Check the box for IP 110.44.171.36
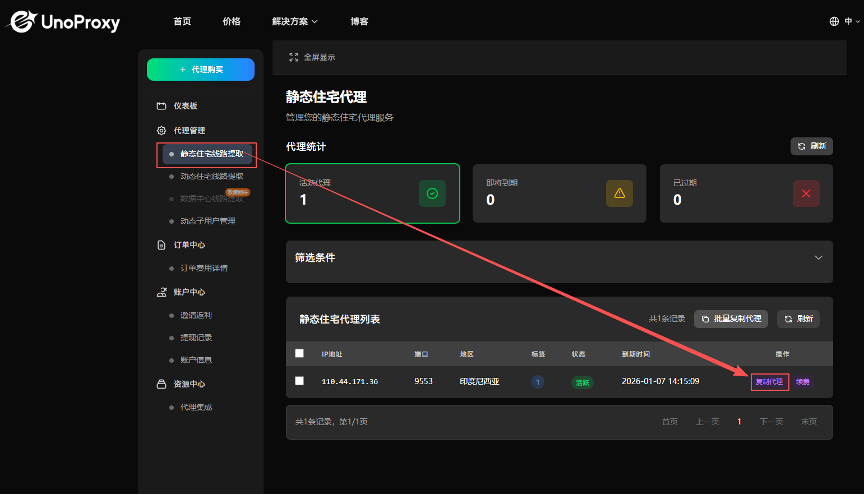 point(299,381)
